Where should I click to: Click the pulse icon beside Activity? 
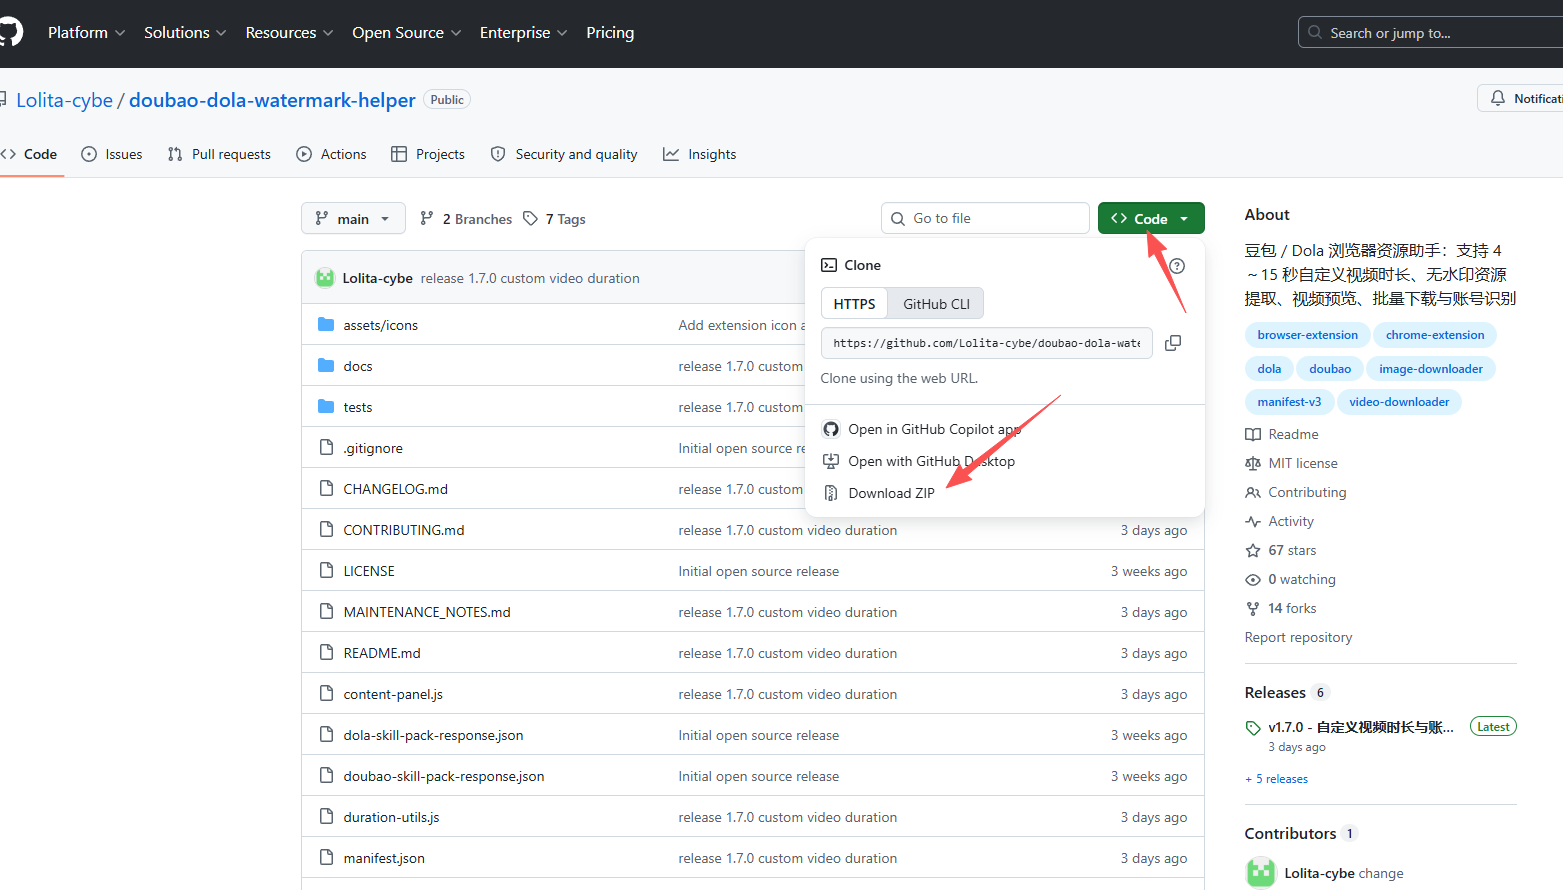(1253, 521)
